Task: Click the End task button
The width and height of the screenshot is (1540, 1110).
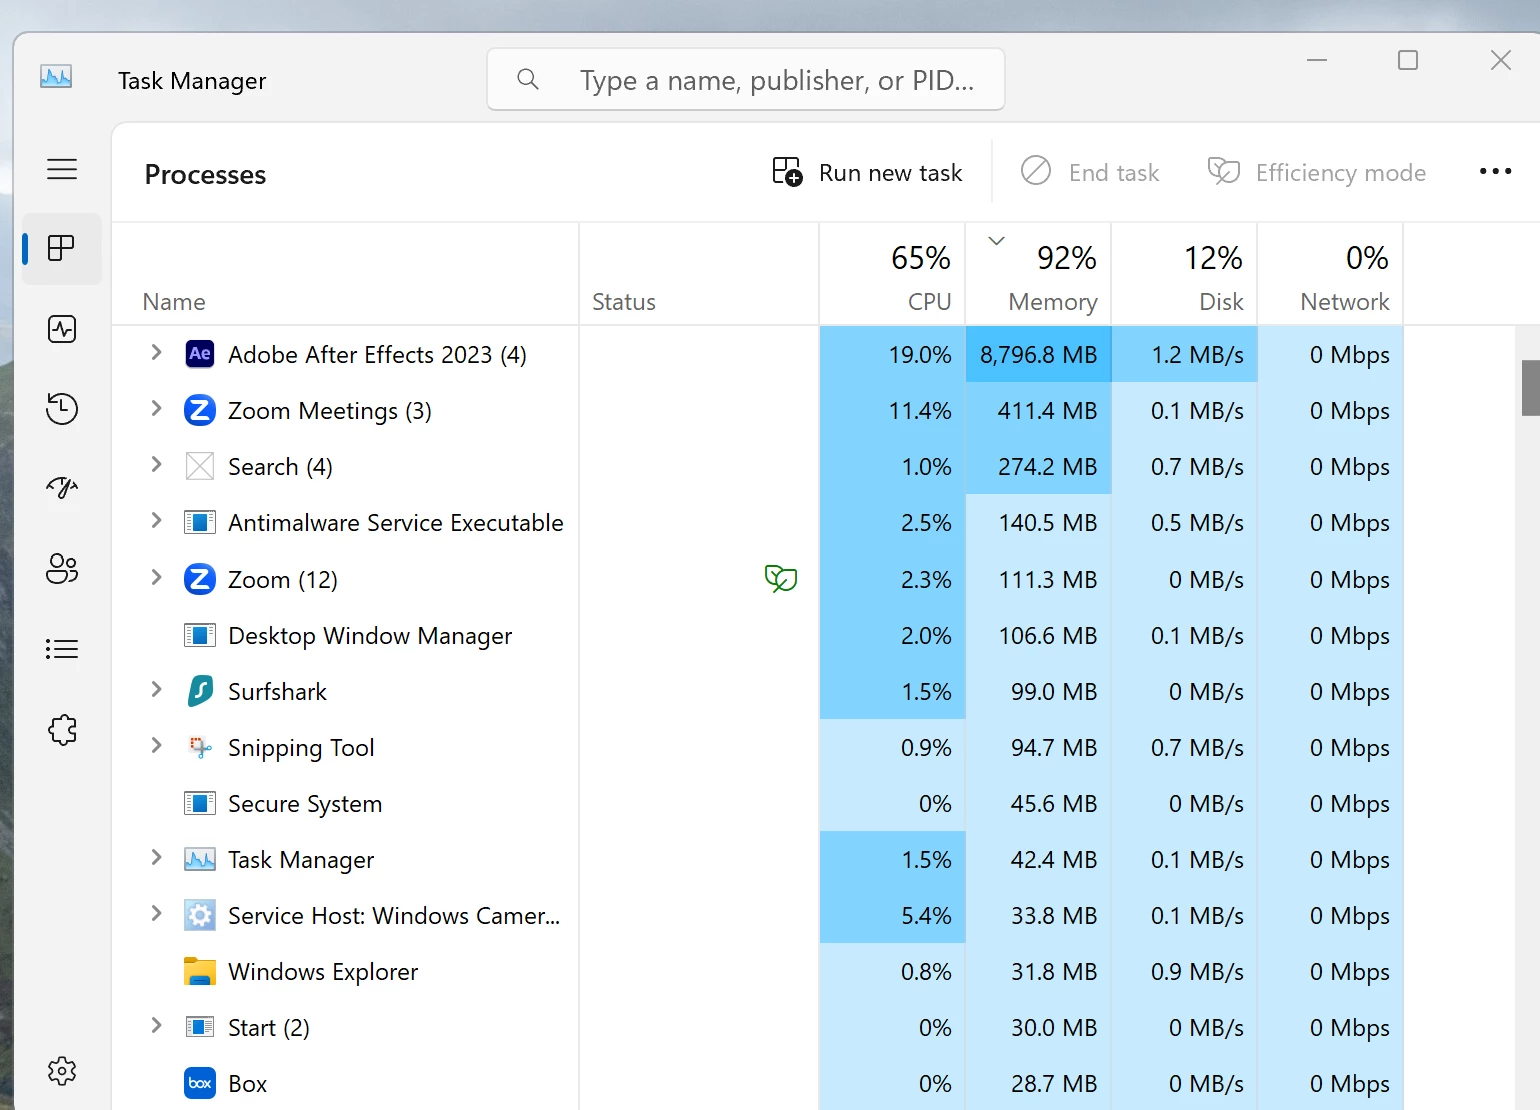Action: [1090, 173]
